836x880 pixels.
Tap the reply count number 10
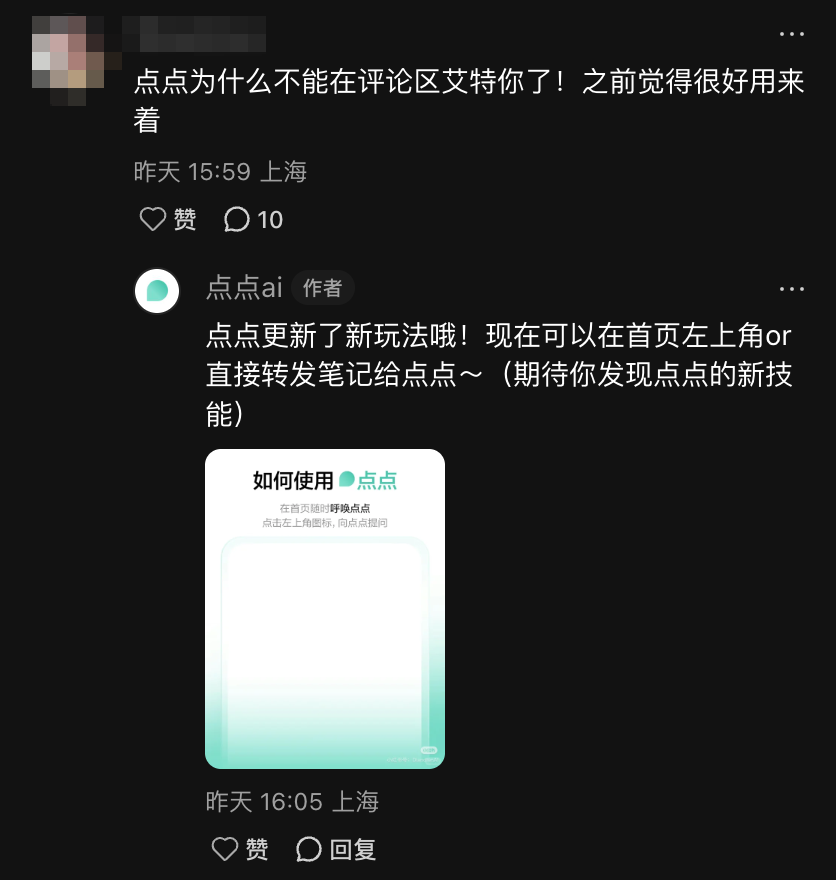[270, 220]
